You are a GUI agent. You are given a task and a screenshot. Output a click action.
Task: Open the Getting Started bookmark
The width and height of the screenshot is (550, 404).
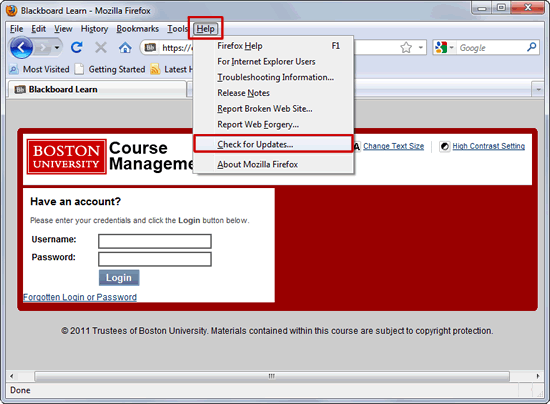tap(110, 69)
